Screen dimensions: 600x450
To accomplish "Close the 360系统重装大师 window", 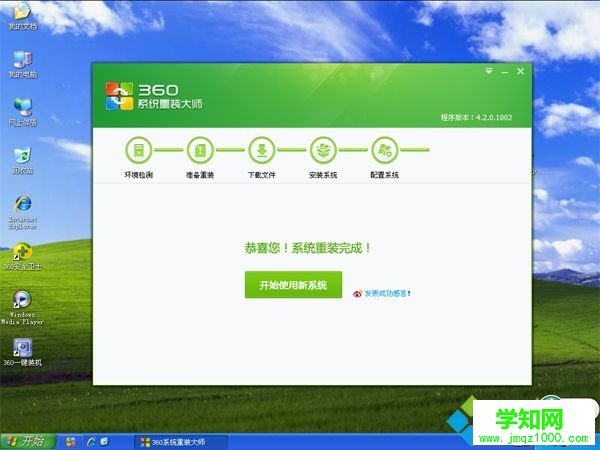I will [x=520, y=71].
